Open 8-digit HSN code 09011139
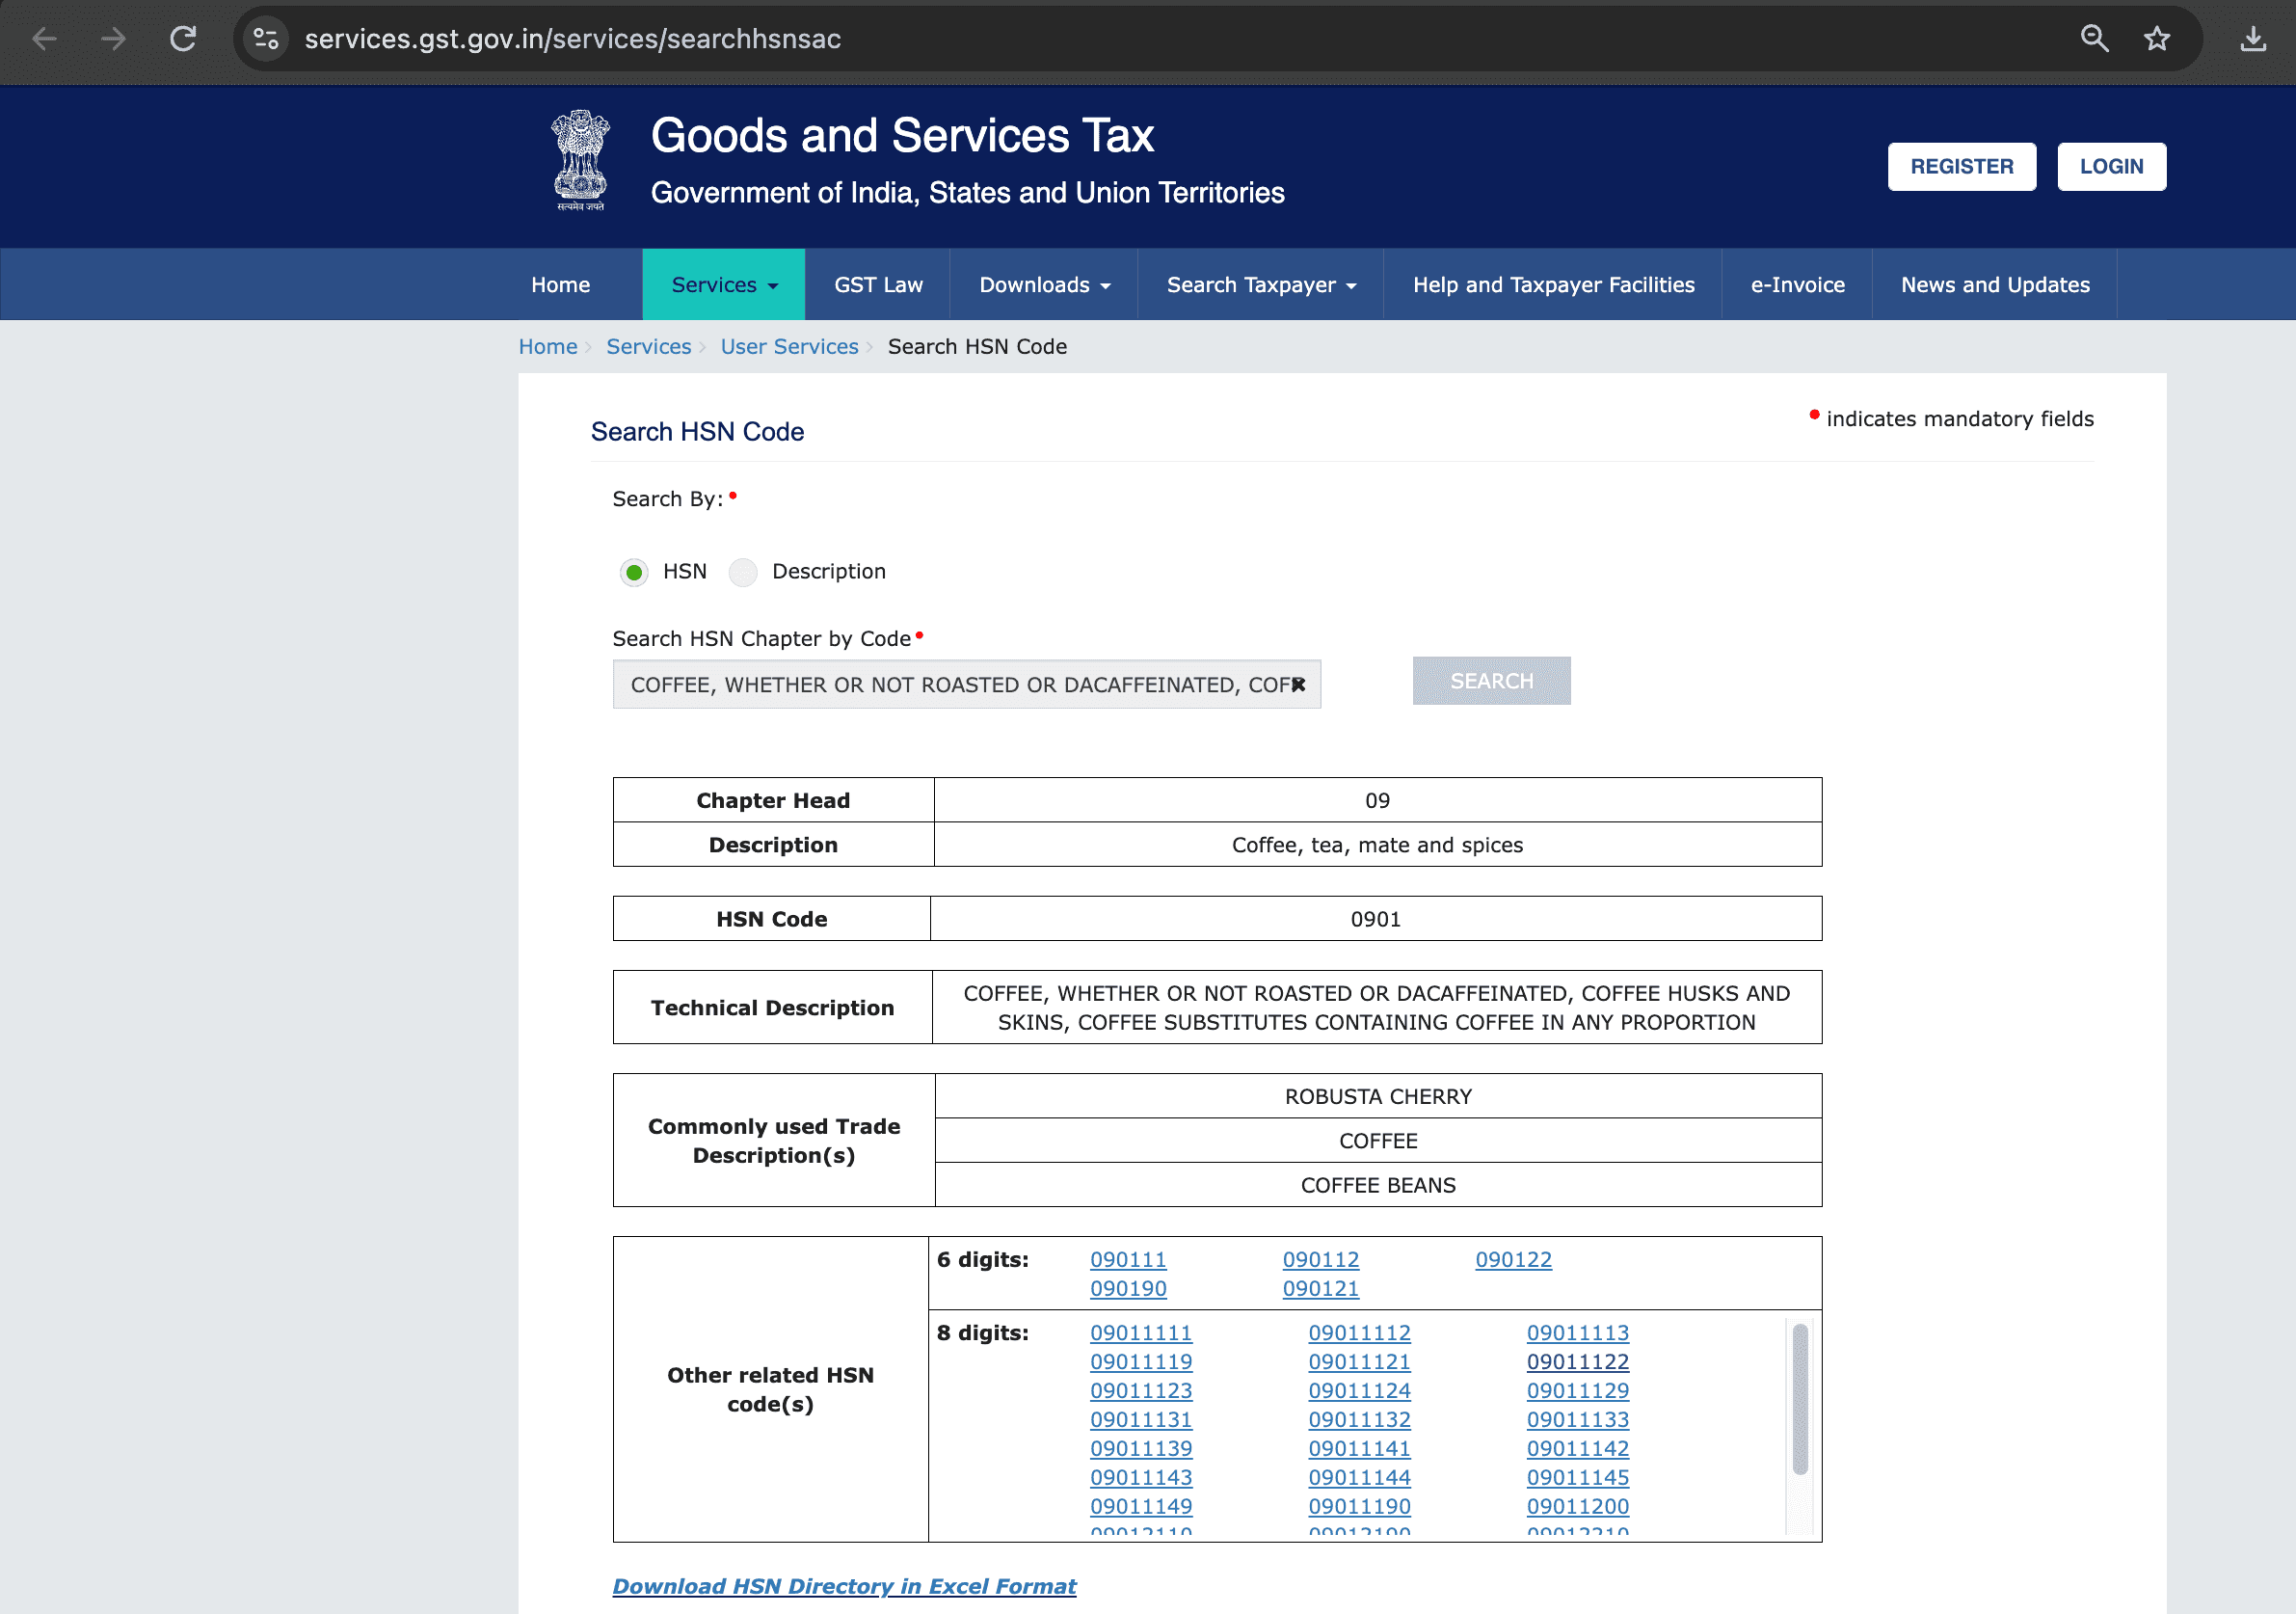 (1141, 1449)
